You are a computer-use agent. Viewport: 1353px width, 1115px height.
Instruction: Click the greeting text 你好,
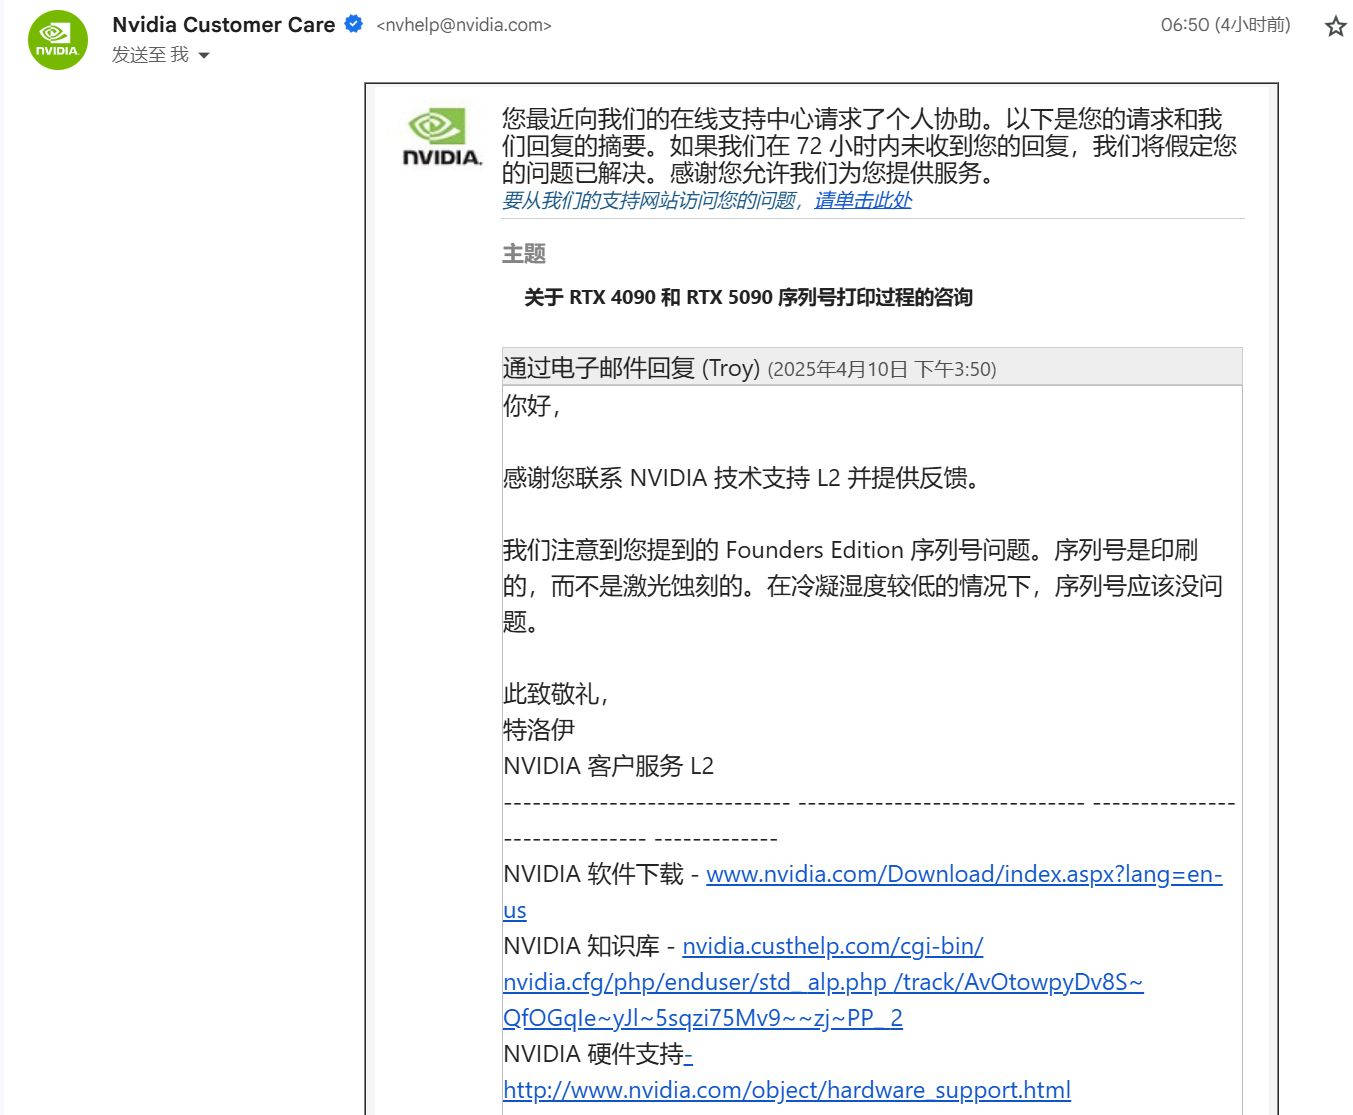(x=532, y=406)
